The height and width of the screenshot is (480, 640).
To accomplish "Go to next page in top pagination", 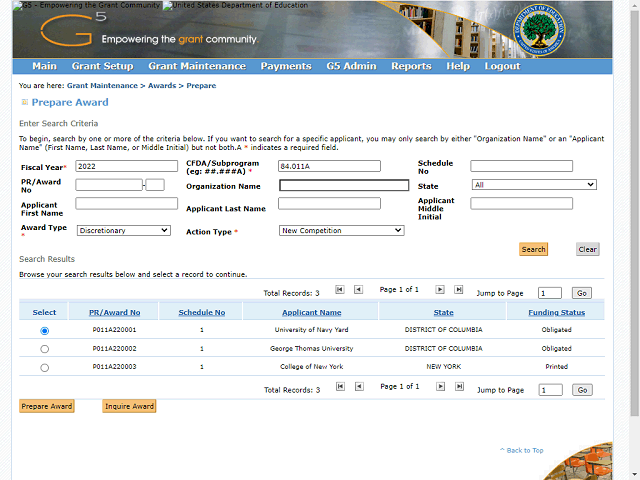I will (x=440, y=289).
